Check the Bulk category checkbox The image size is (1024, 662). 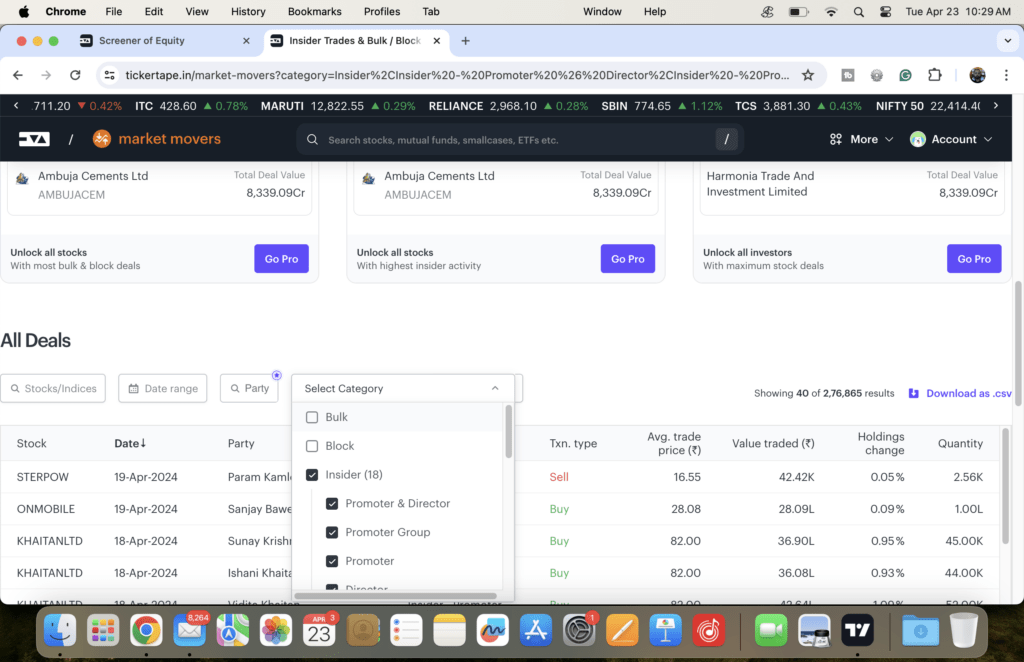(x=312, y=417)
